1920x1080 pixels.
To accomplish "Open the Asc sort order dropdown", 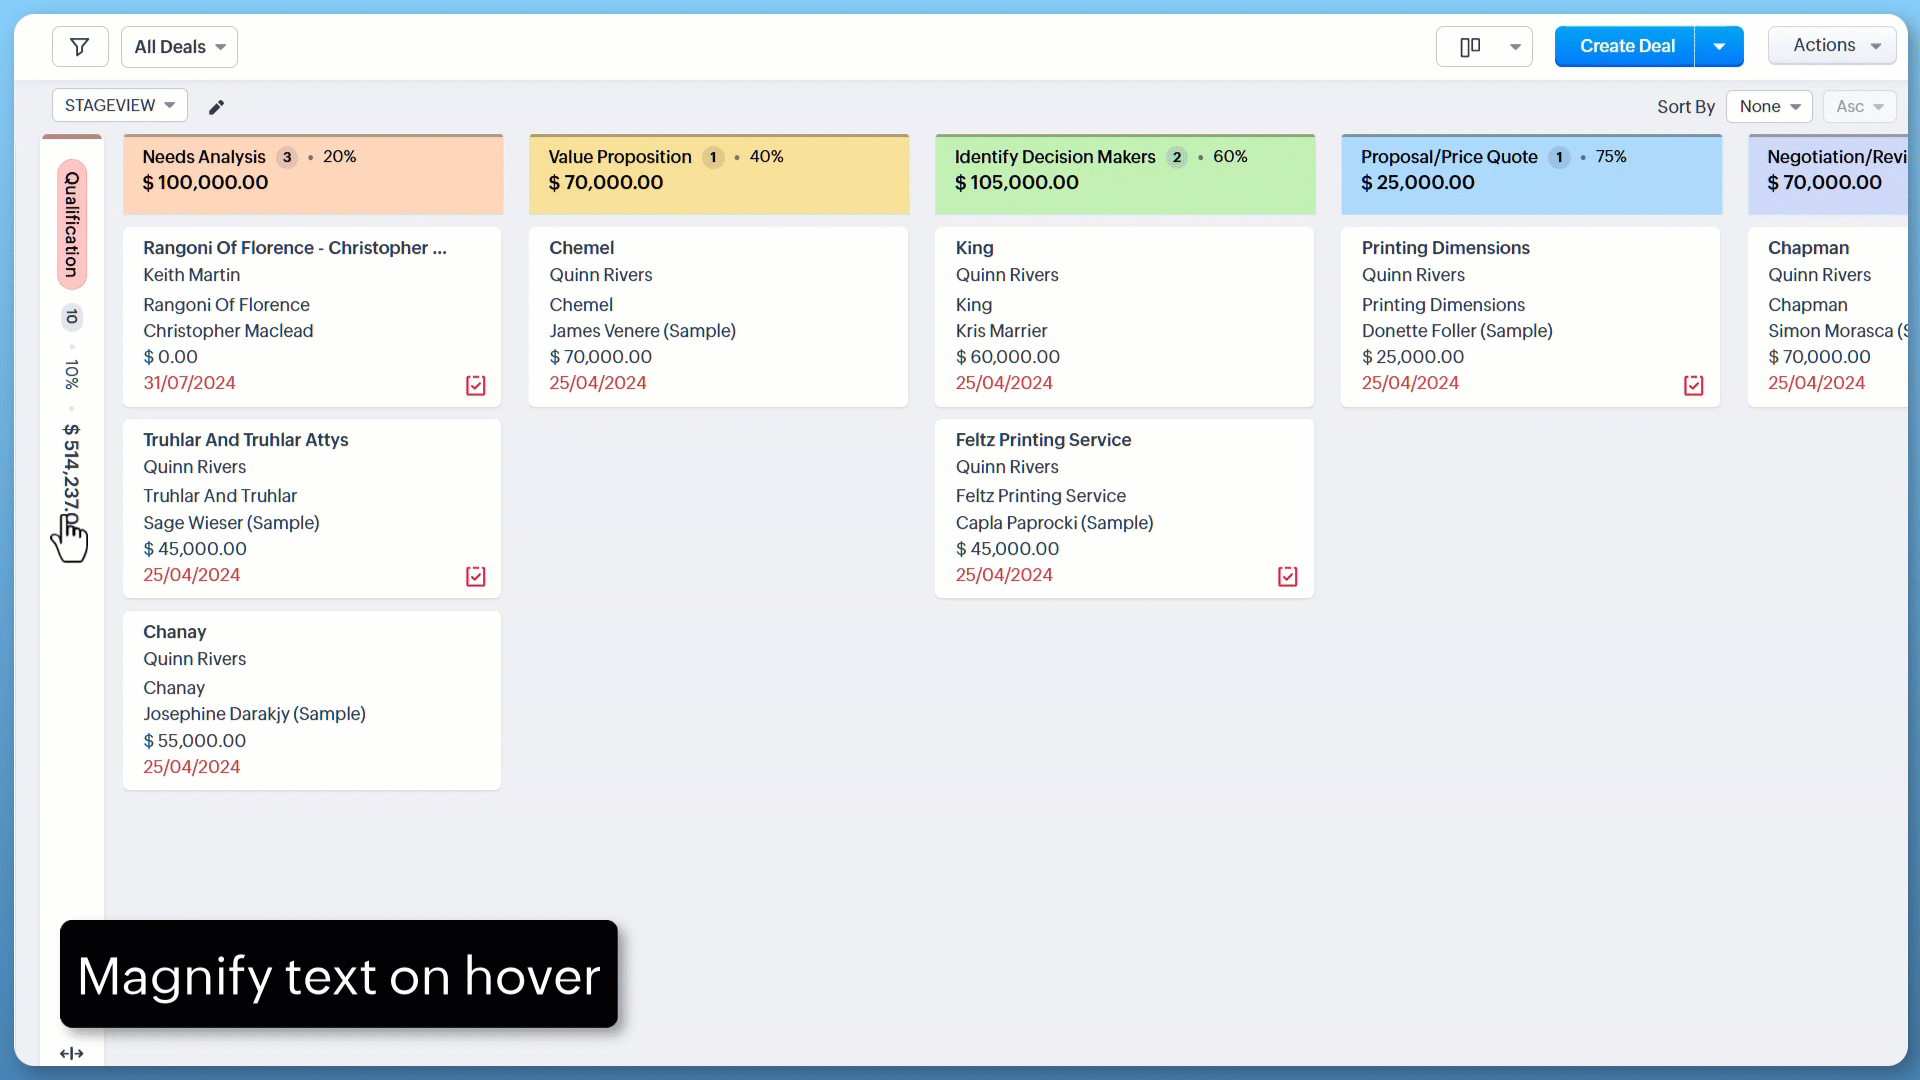I will 1859,106.
